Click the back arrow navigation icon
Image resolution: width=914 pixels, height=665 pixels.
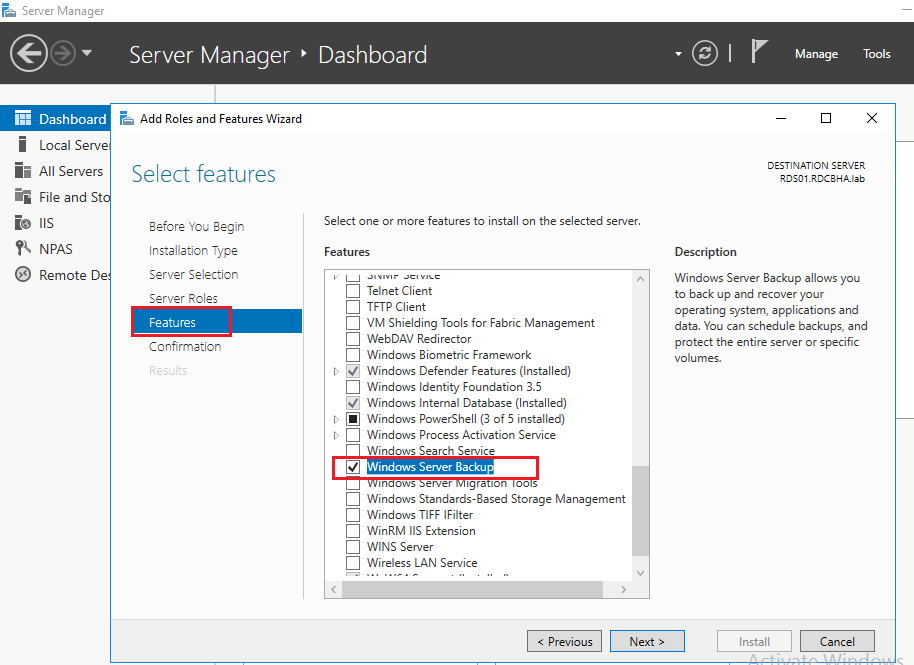[30, 53]
